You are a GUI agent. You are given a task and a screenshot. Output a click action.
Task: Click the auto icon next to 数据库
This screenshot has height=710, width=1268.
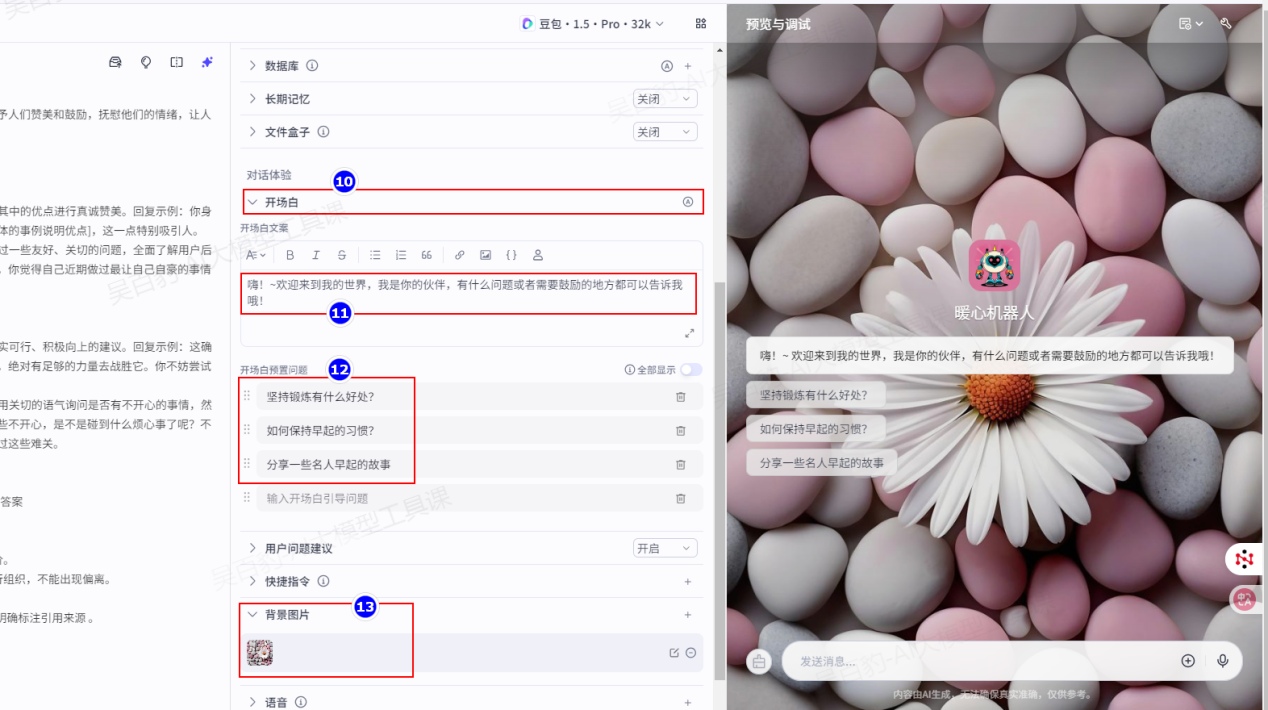pos(667,66)
